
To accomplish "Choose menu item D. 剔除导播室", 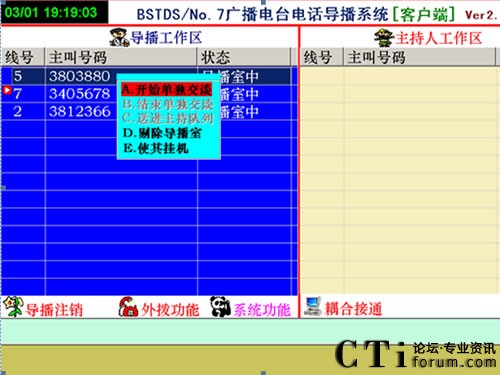I will (x=162, y=133).
